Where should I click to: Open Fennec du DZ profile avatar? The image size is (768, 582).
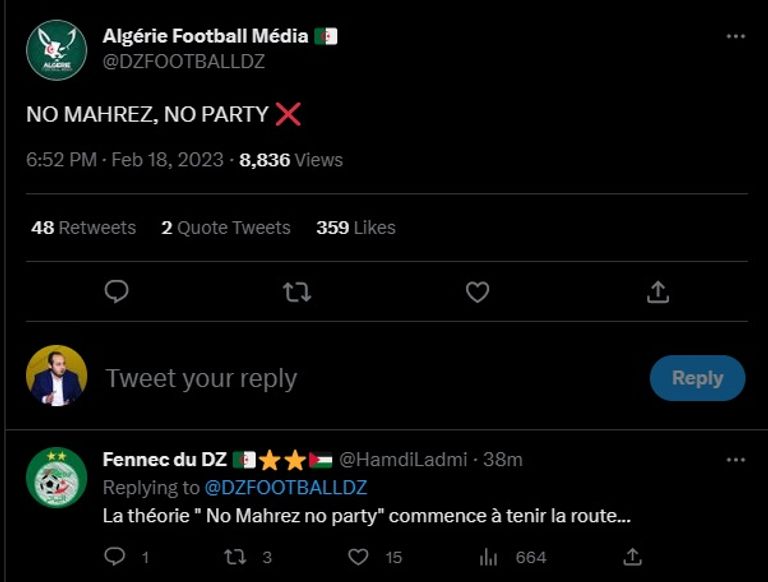pyautogui.click(x=56, y=476)
